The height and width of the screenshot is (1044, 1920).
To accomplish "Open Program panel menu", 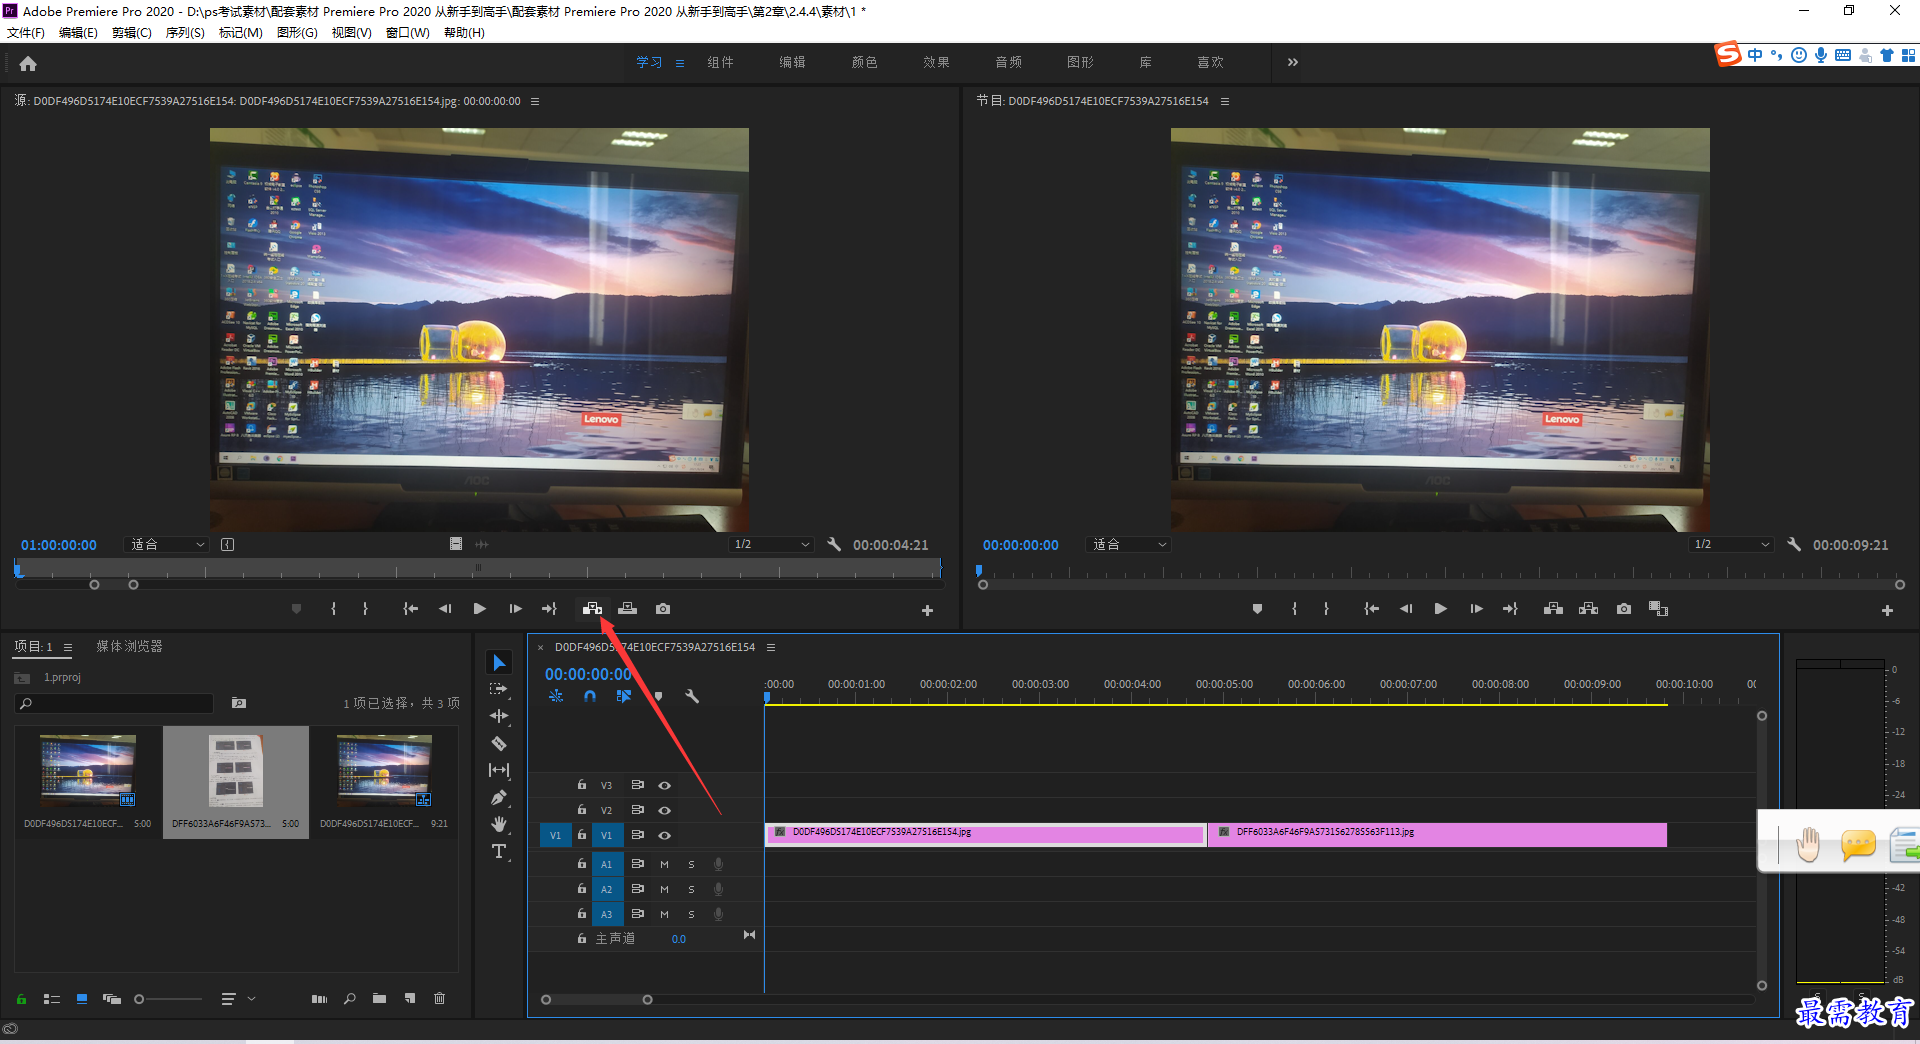I will pos(1225,101).
